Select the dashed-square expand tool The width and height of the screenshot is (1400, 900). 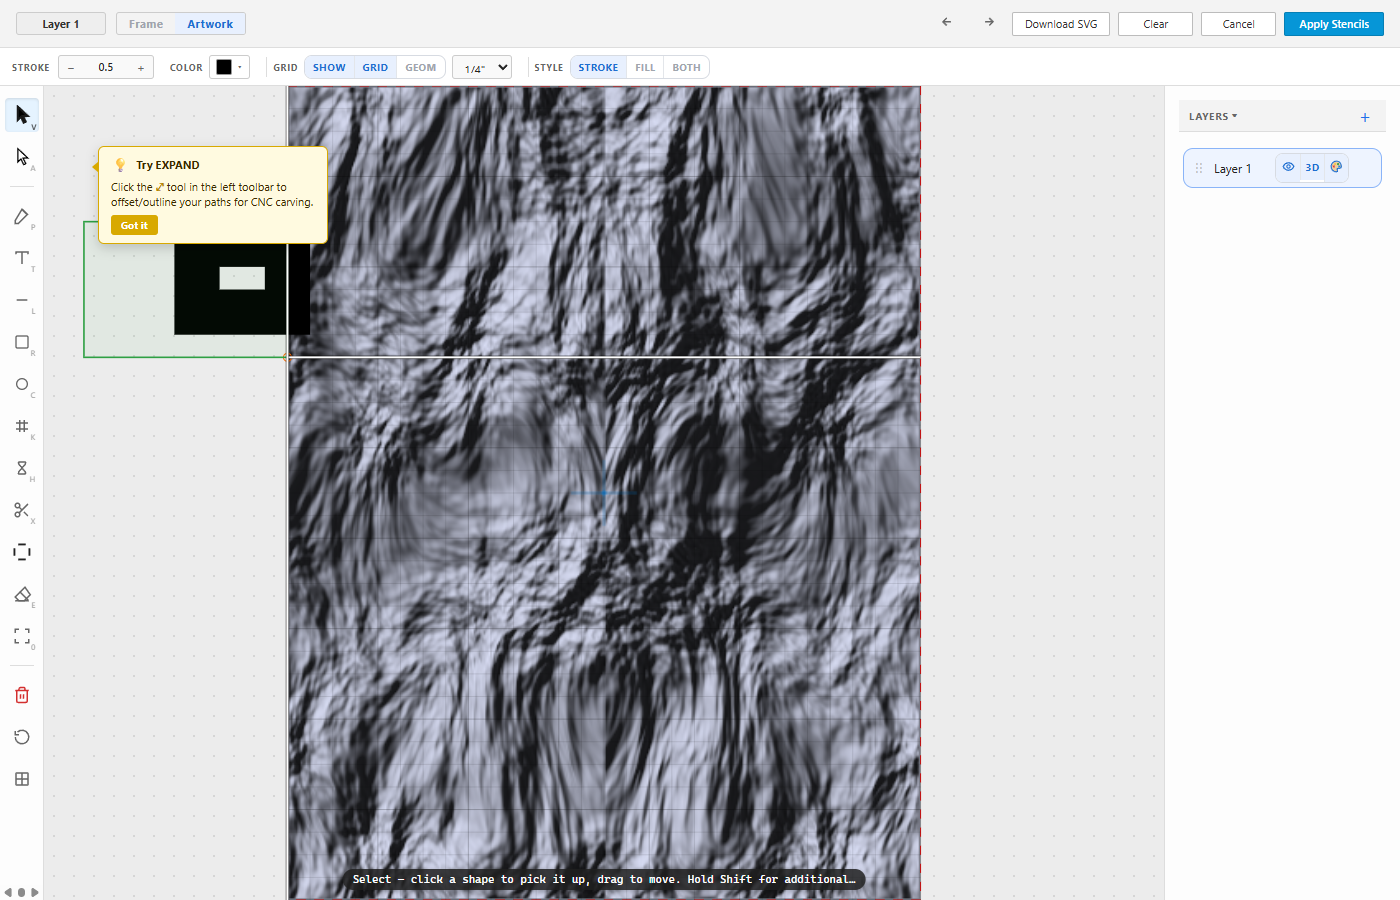coord(22,552)
